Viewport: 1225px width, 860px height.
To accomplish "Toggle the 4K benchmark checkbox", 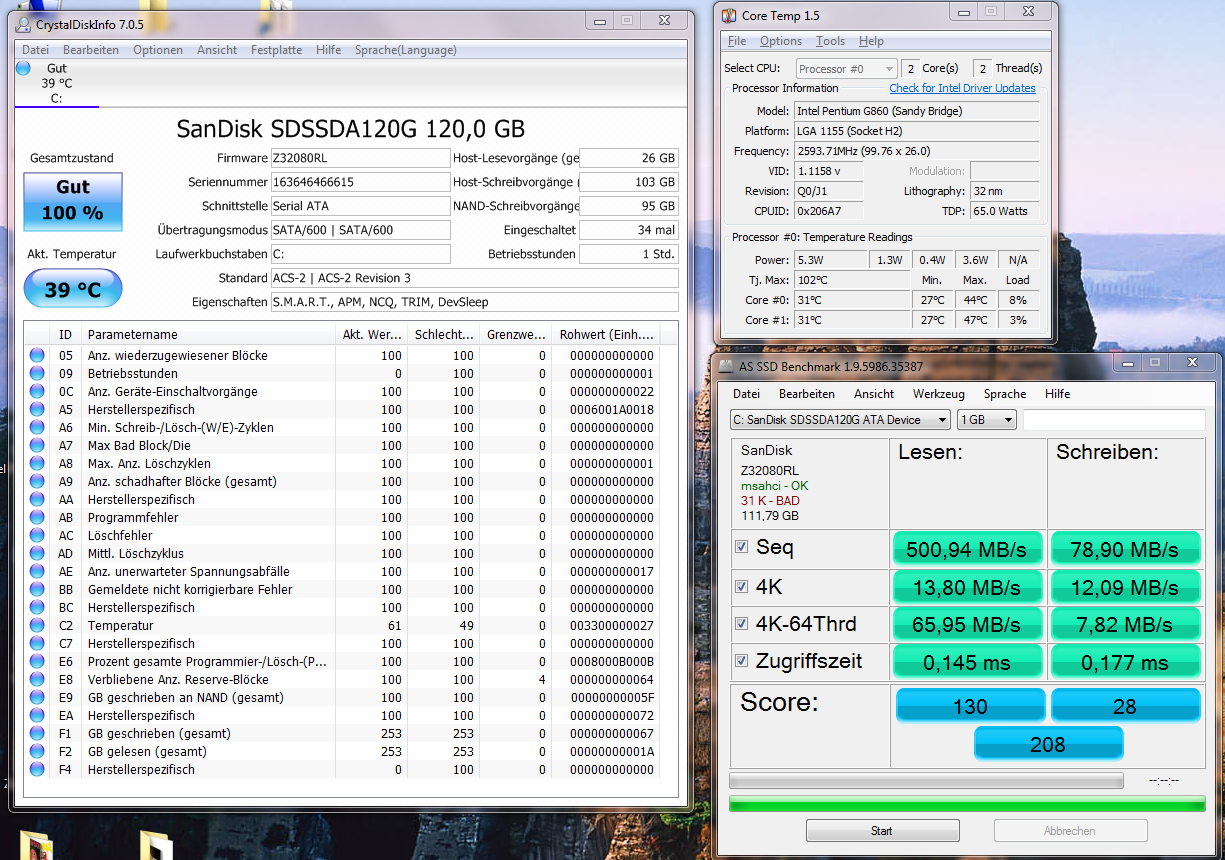I will click(x=741, y=586).
